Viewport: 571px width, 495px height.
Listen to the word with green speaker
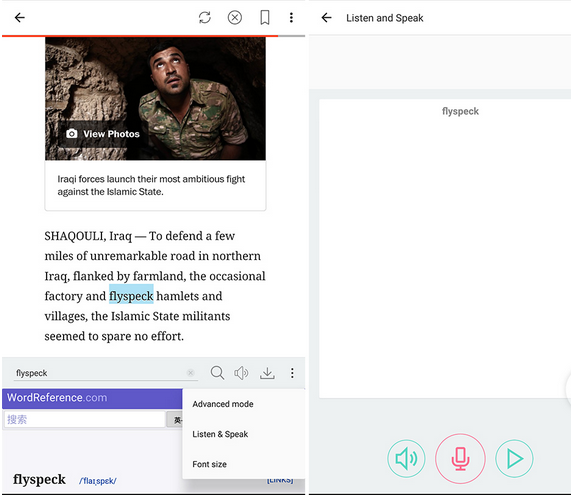(406, 459)
